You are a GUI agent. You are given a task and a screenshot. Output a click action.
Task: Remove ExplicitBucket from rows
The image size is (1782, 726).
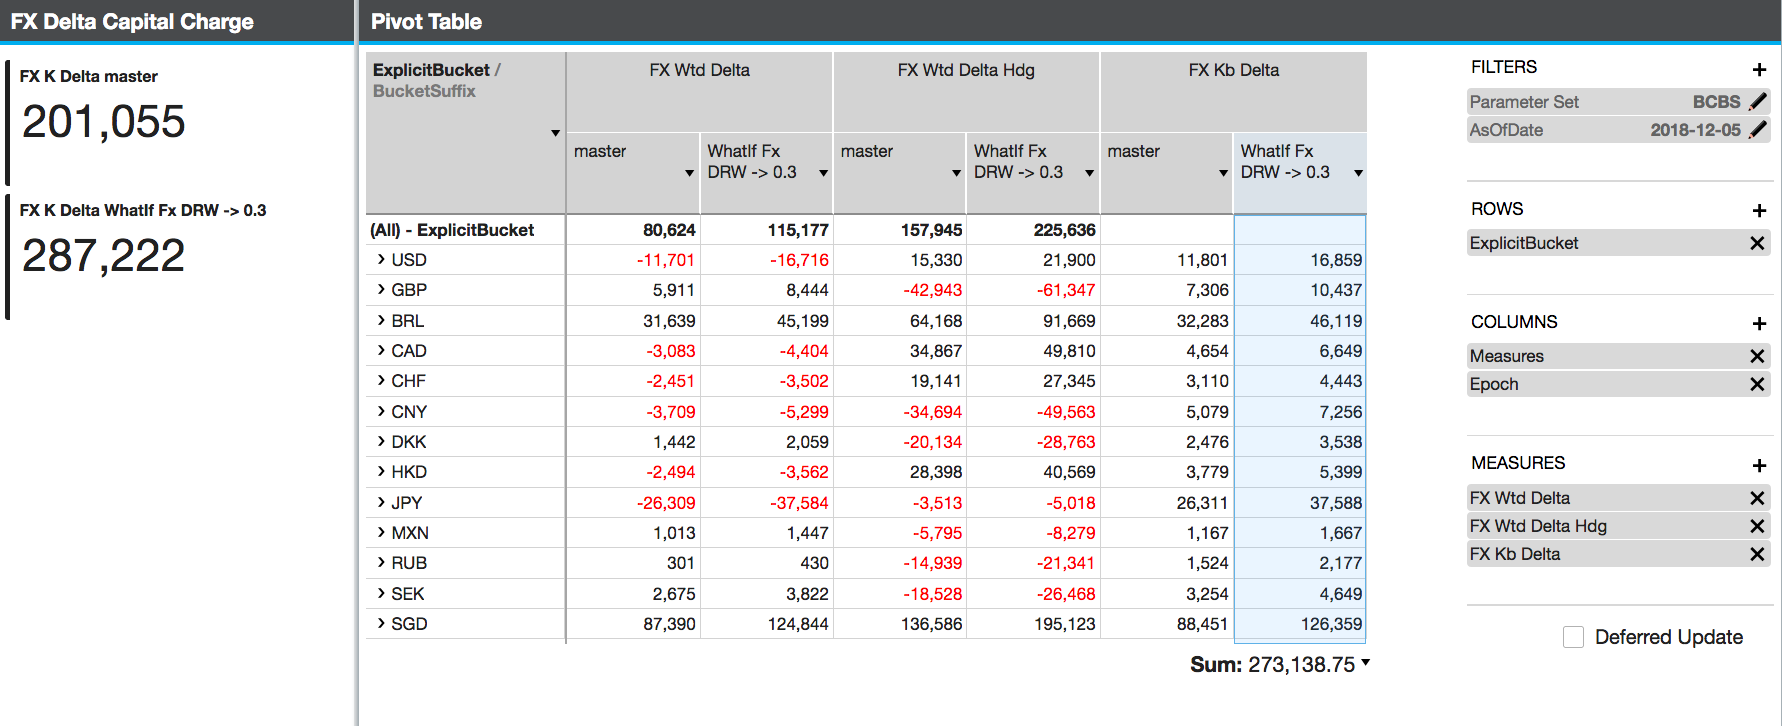point(1757,243)
